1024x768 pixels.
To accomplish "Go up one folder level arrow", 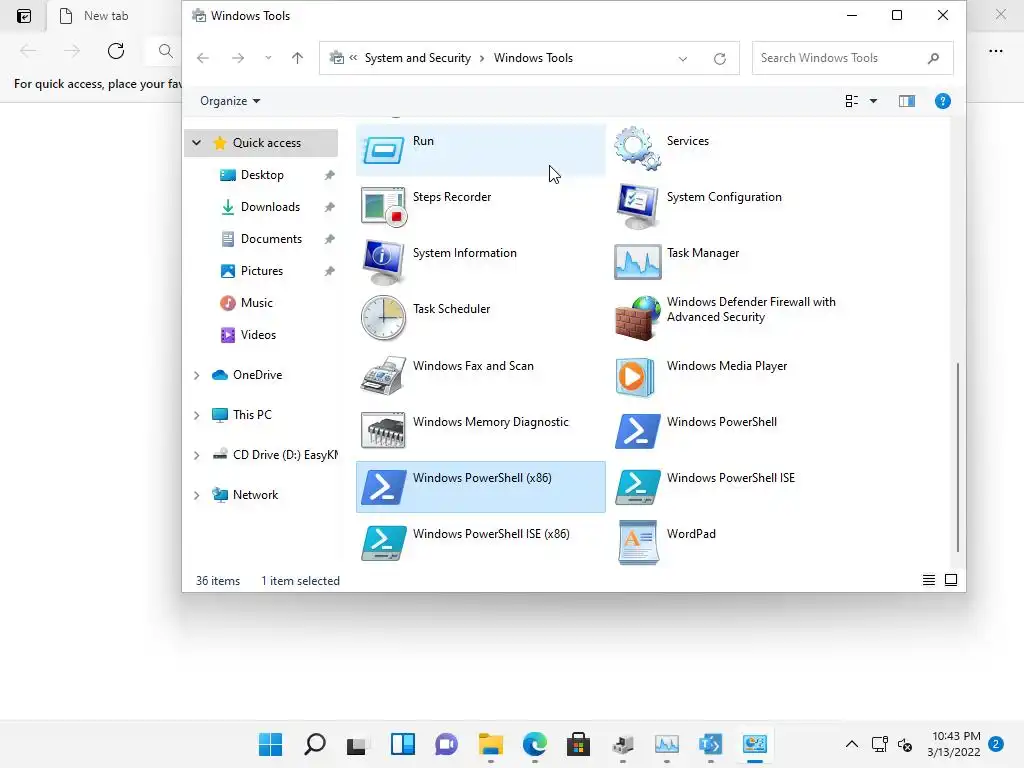I will tap(297, 58).
